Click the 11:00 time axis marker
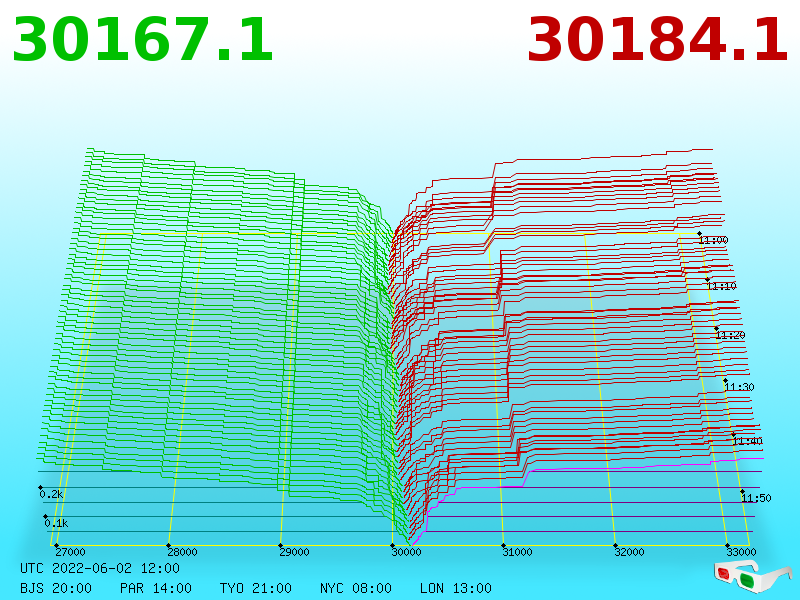800x600 pixels. (713, 240)
